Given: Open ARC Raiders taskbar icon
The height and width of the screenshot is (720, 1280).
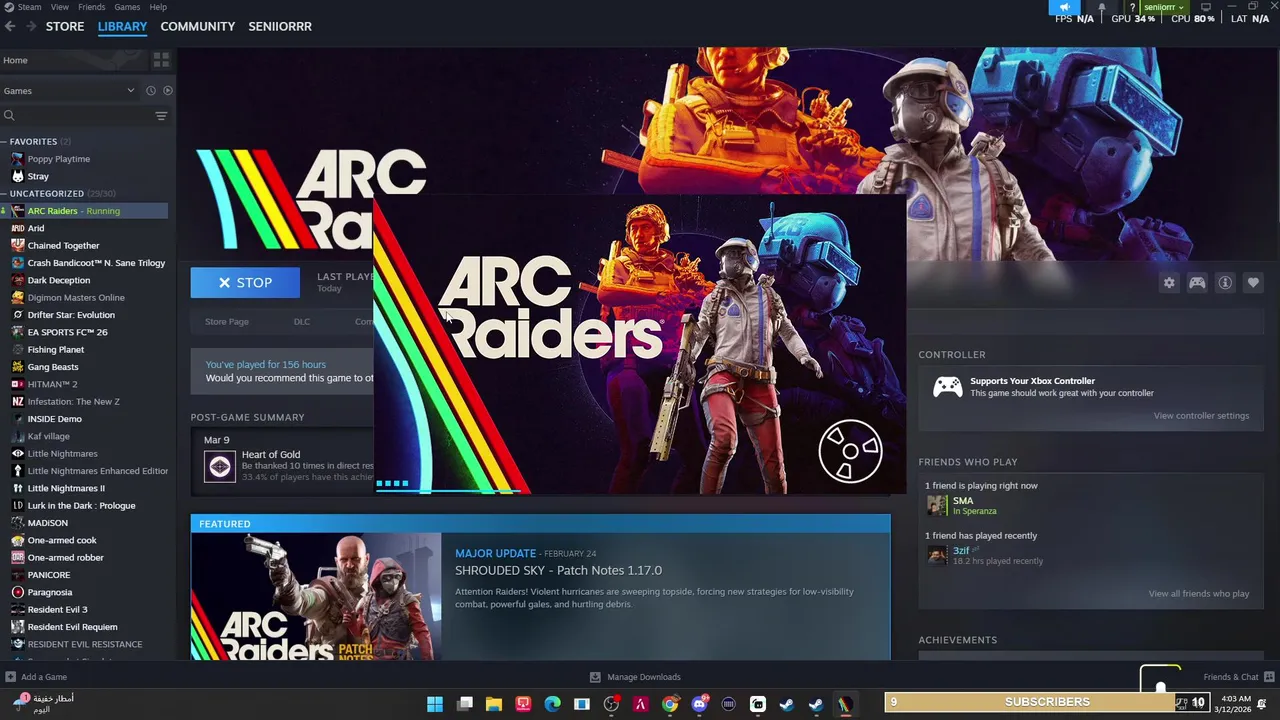Looking at the screenshot, I should pos(845,705).
